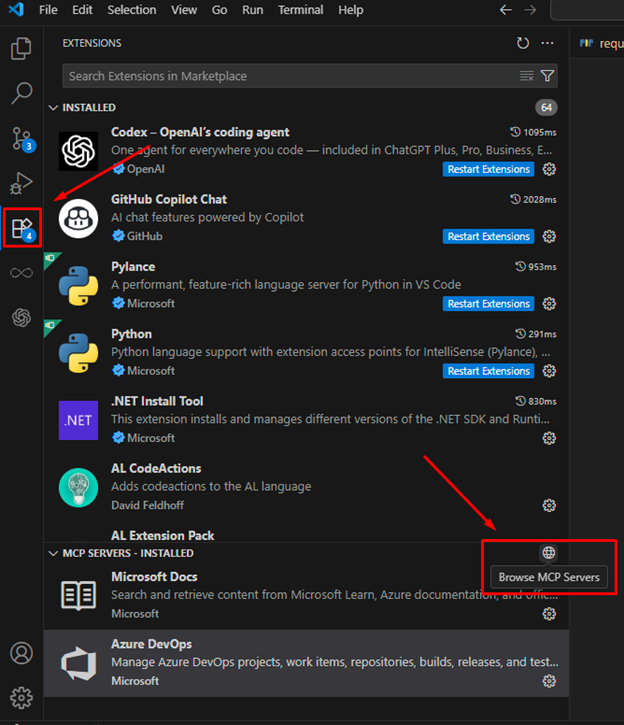This screenshot has height=725, width=624.
Task: Click the 2028ms activation time for Copilot Chat
Action: 533,199
